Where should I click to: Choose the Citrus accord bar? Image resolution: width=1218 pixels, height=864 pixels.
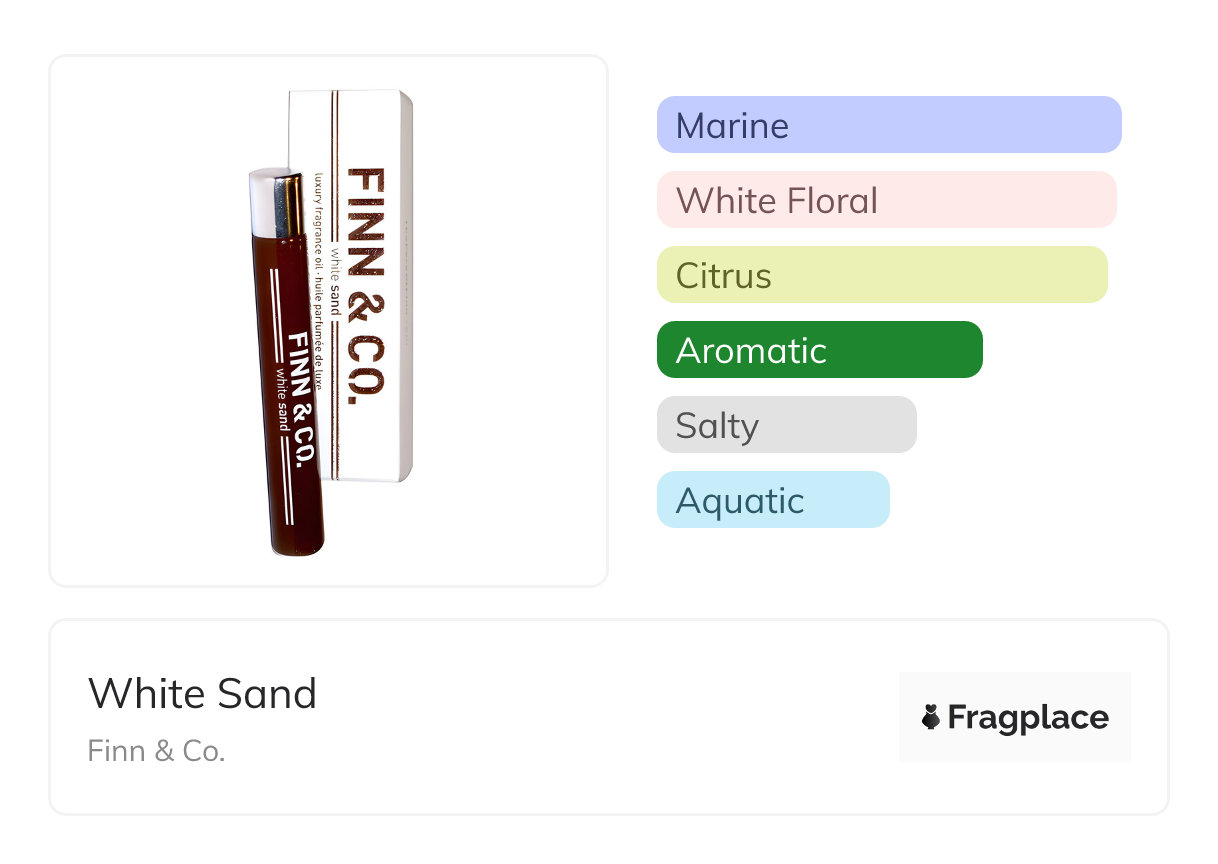point(882,275)
